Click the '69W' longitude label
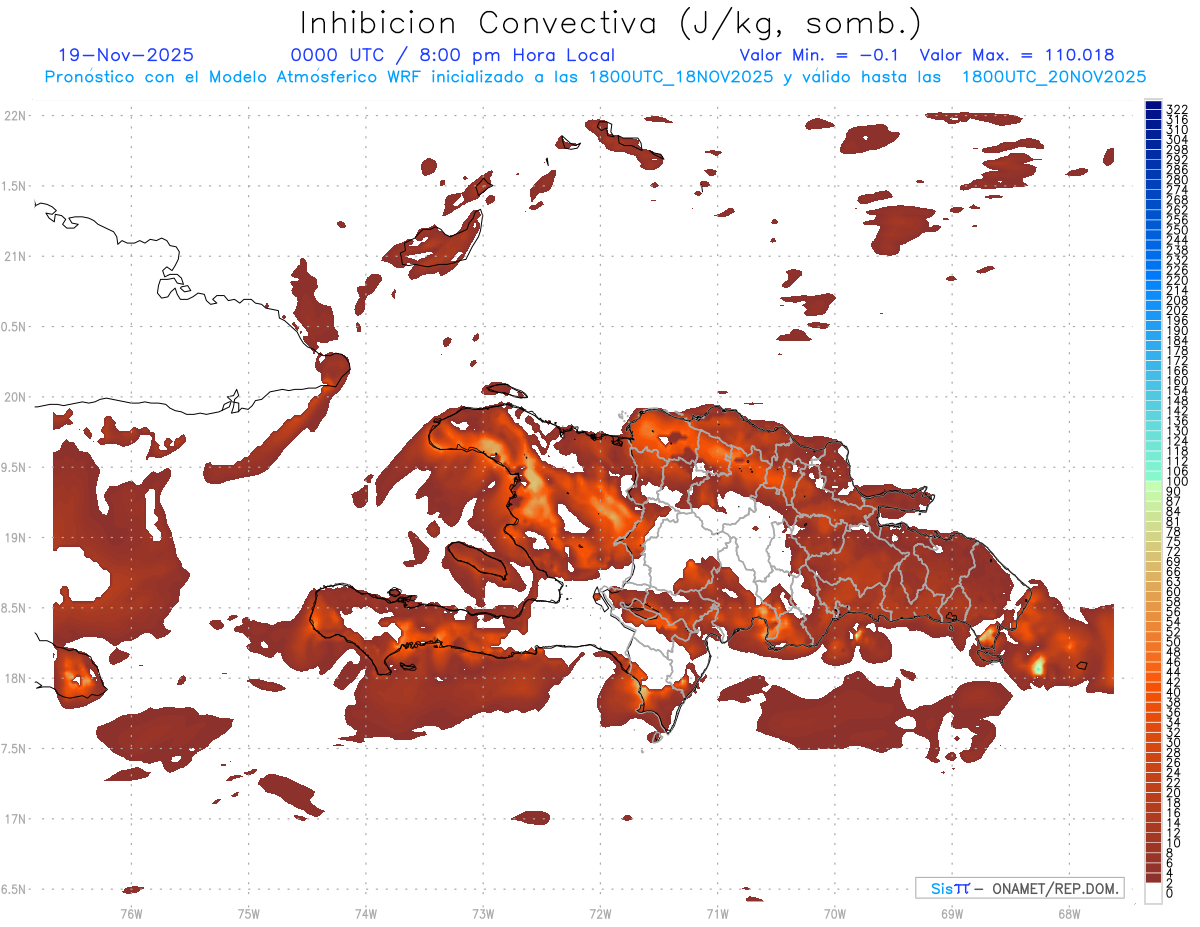This screenshot has width=1200, height=927. 951,913
